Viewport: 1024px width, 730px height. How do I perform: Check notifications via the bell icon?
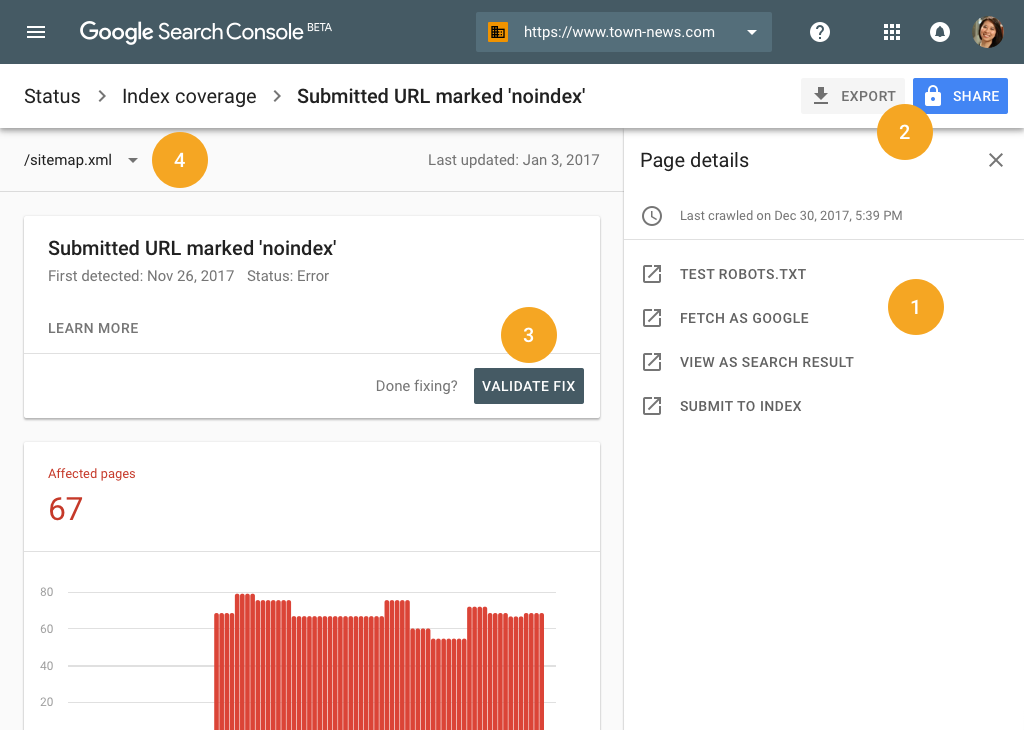tap(939, 31)
